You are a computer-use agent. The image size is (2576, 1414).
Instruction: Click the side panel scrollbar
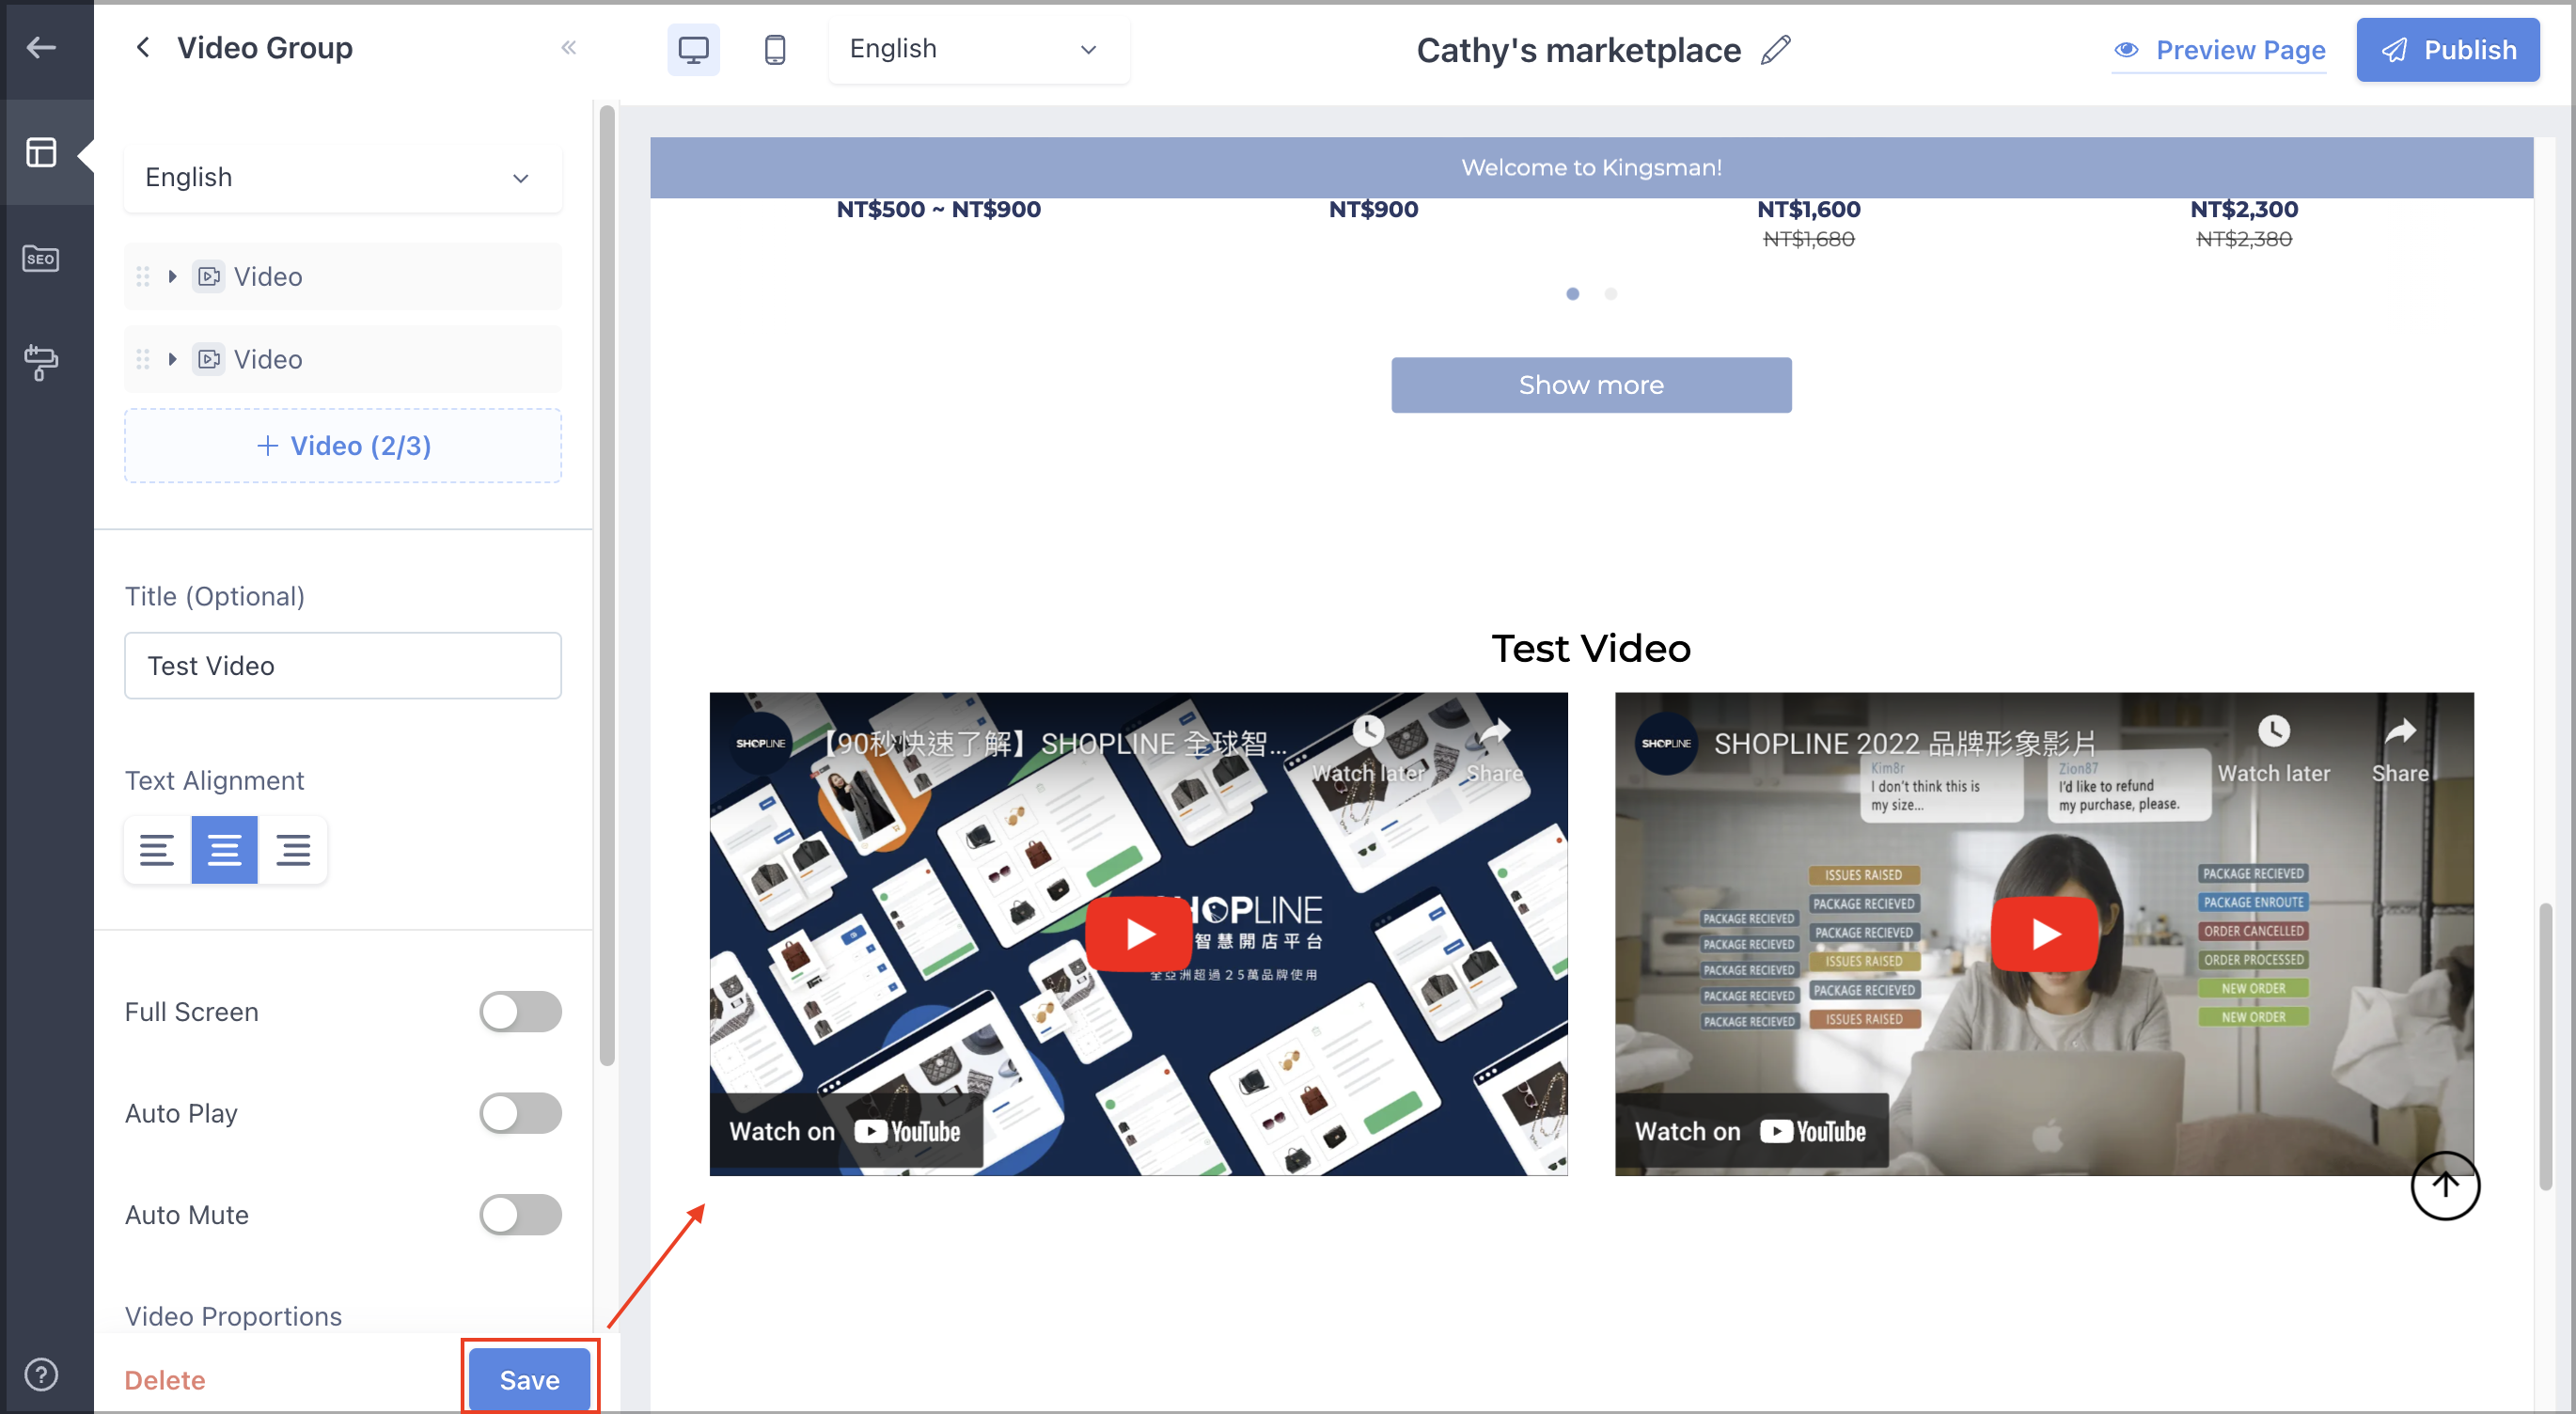[x=607, y=586]
